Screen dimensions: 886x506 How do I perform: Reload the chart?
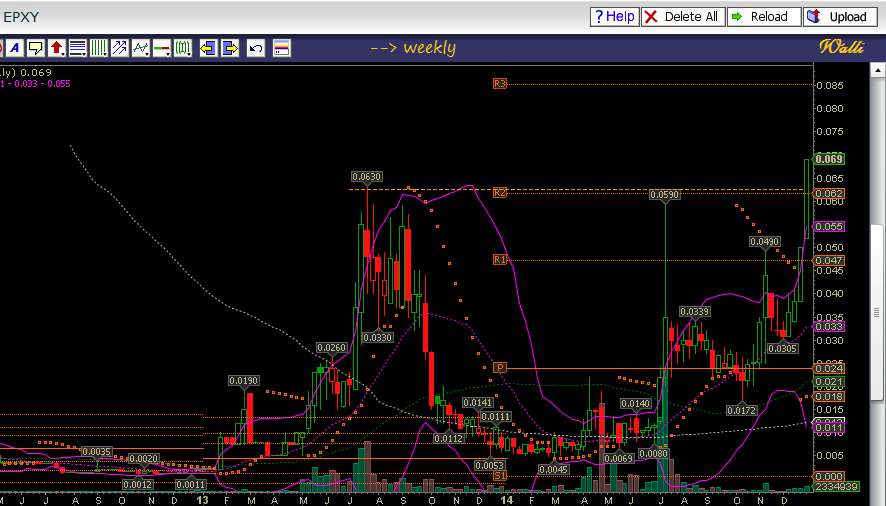pyautogui.click(x=763, y=16)
